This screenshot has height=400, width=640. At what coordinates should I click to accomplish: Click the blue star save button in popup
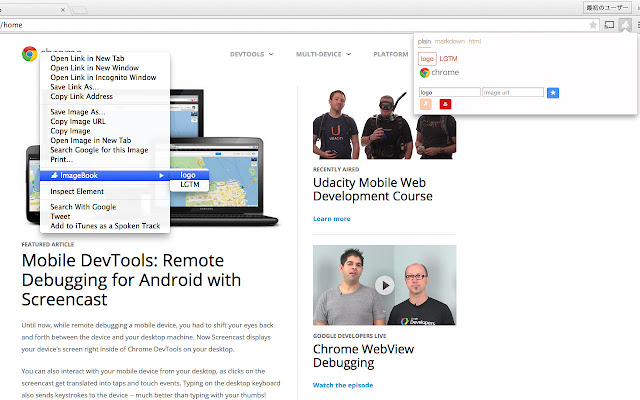(553, 93)
